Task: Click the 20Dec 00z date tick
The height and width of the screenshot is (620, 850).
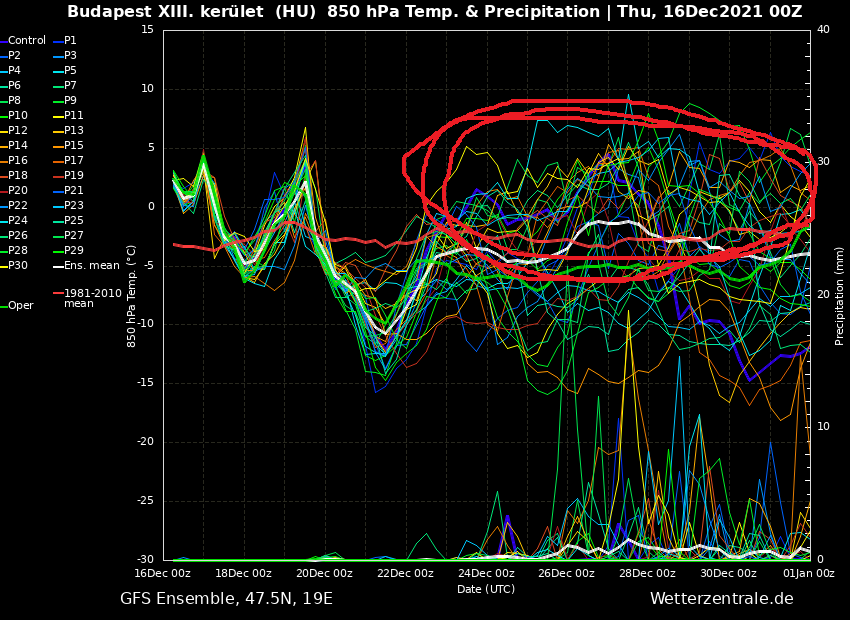Action: pyautogui.click(x=324, y=574)
